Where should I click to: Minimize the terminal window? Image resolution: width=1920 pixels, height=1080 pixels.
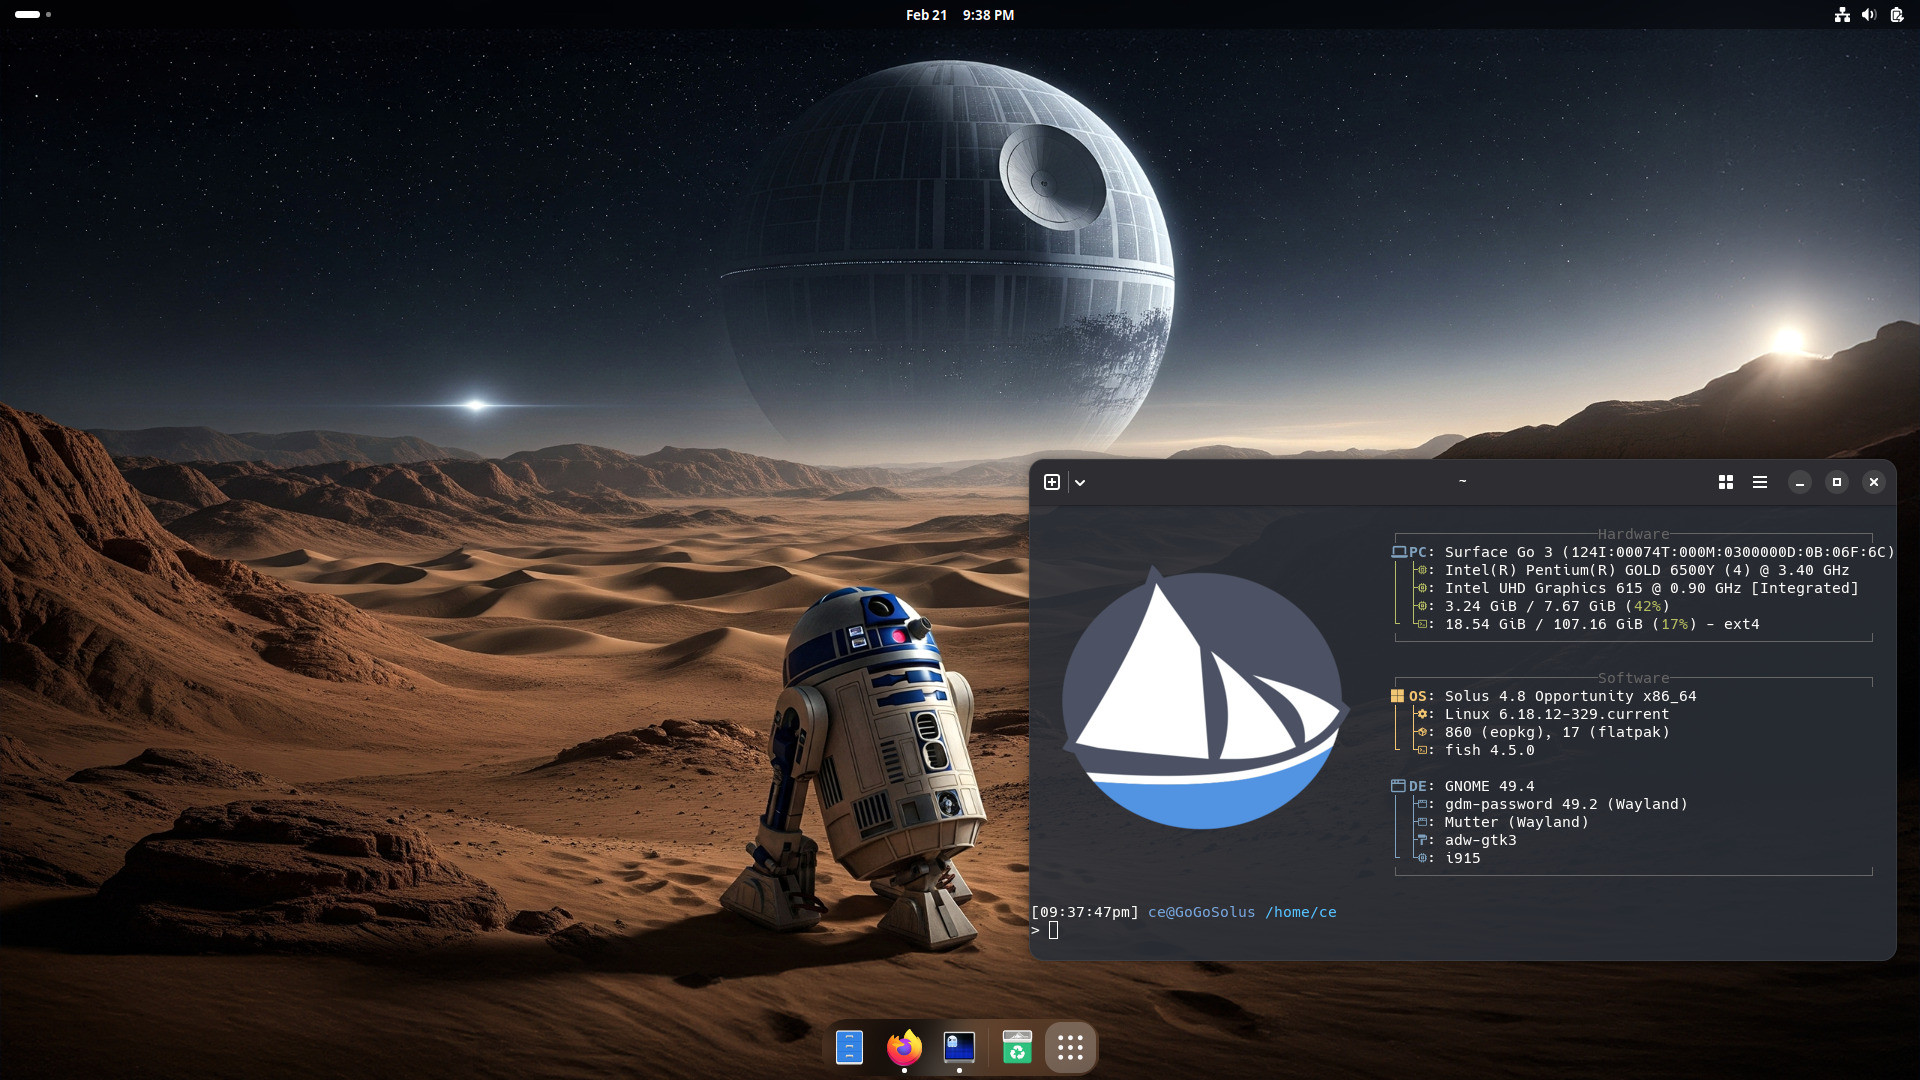tap(1799, 482)
